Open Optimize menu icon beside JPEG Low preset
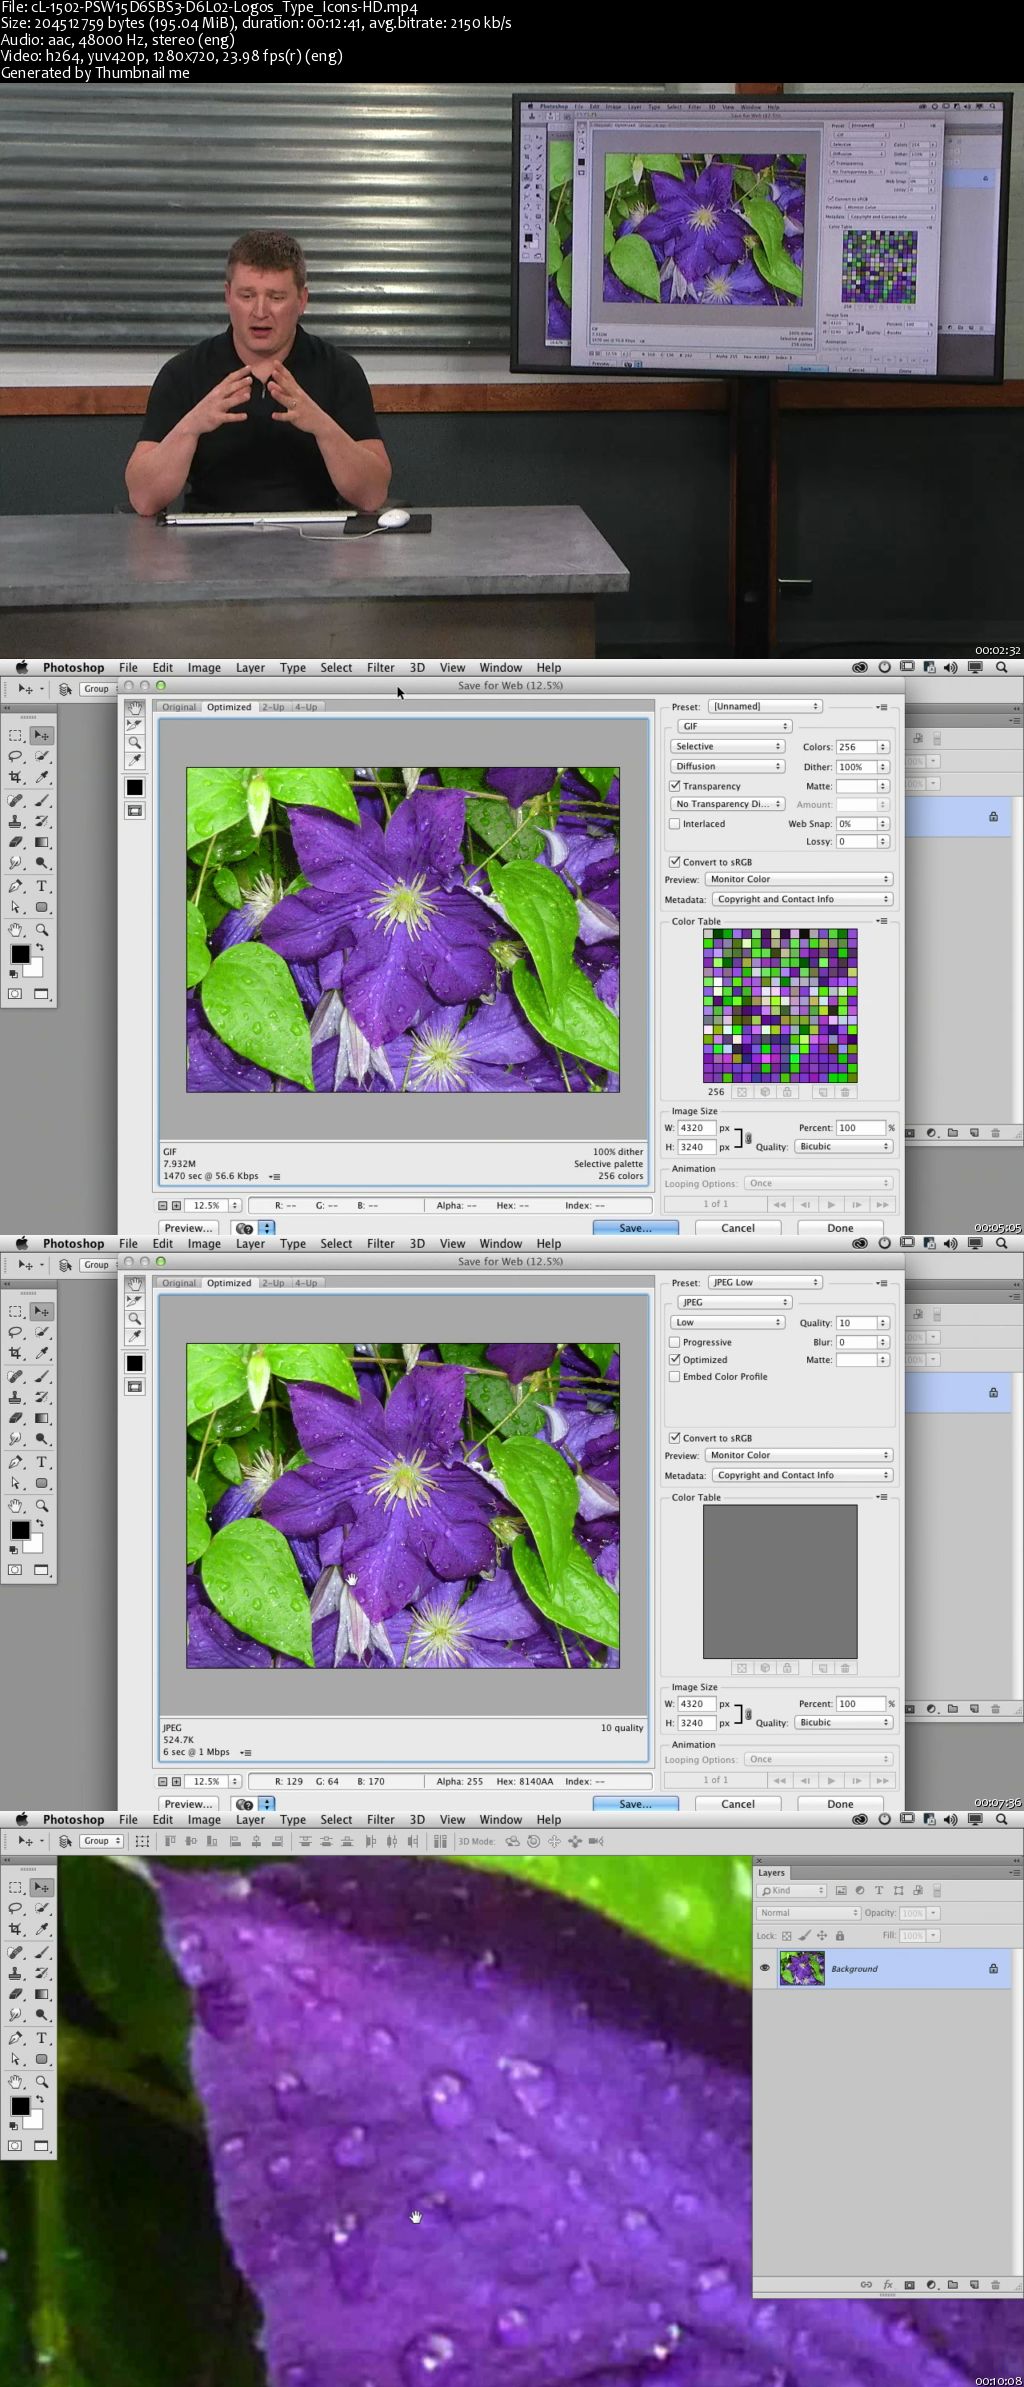This screenshot has width=1024, height=2387. [x=882, y=1283]
